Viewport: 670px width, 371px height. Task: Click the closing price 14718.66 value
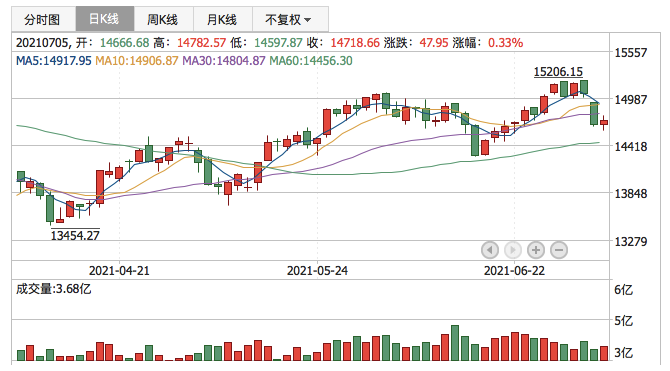(x=355, y=43)
